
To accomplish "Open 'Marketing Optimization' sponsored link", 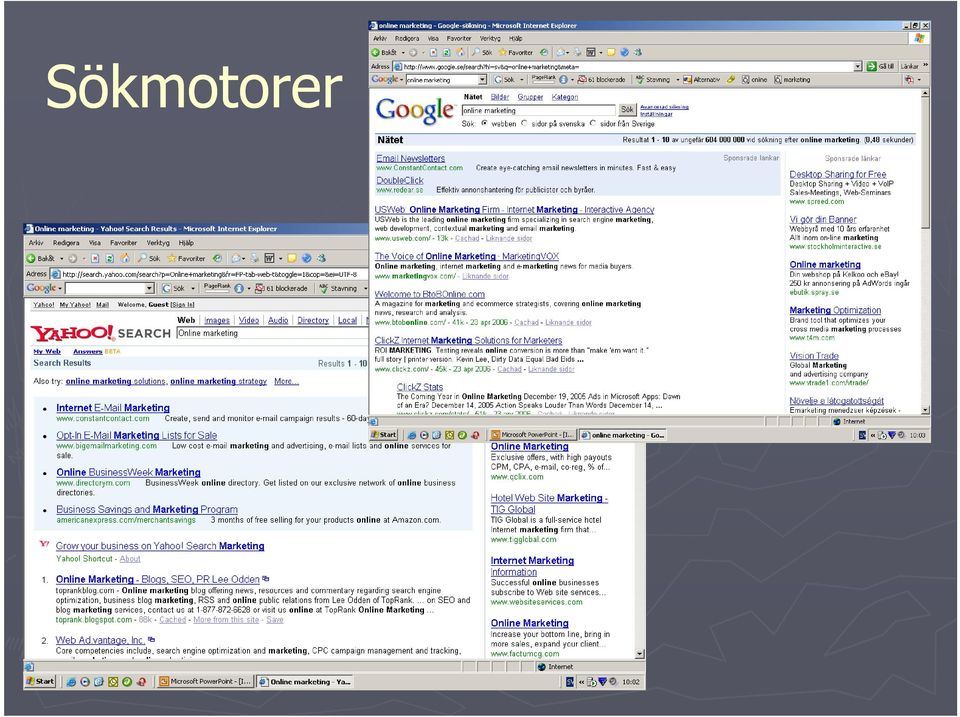I will pos(835,310).
